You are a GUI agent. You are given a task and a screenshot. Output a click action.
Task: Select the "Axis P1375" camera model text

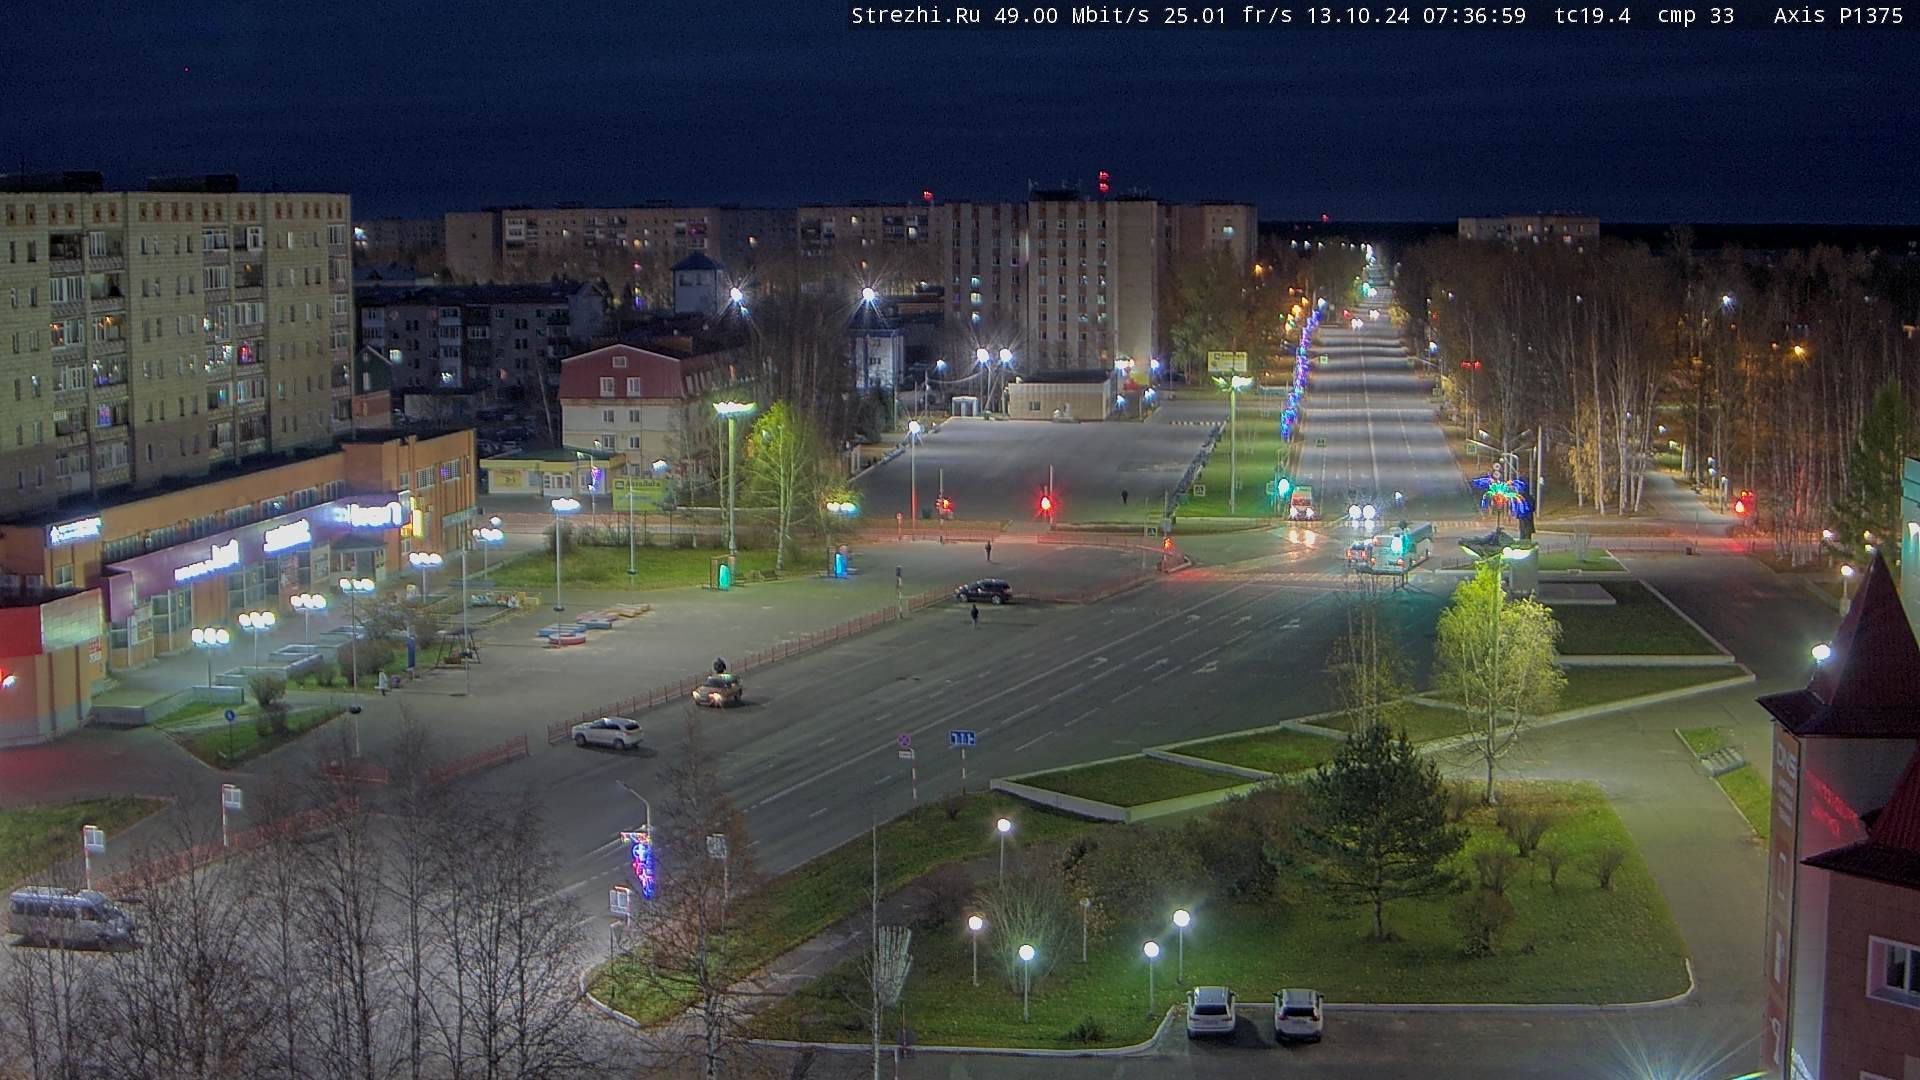1838,16
